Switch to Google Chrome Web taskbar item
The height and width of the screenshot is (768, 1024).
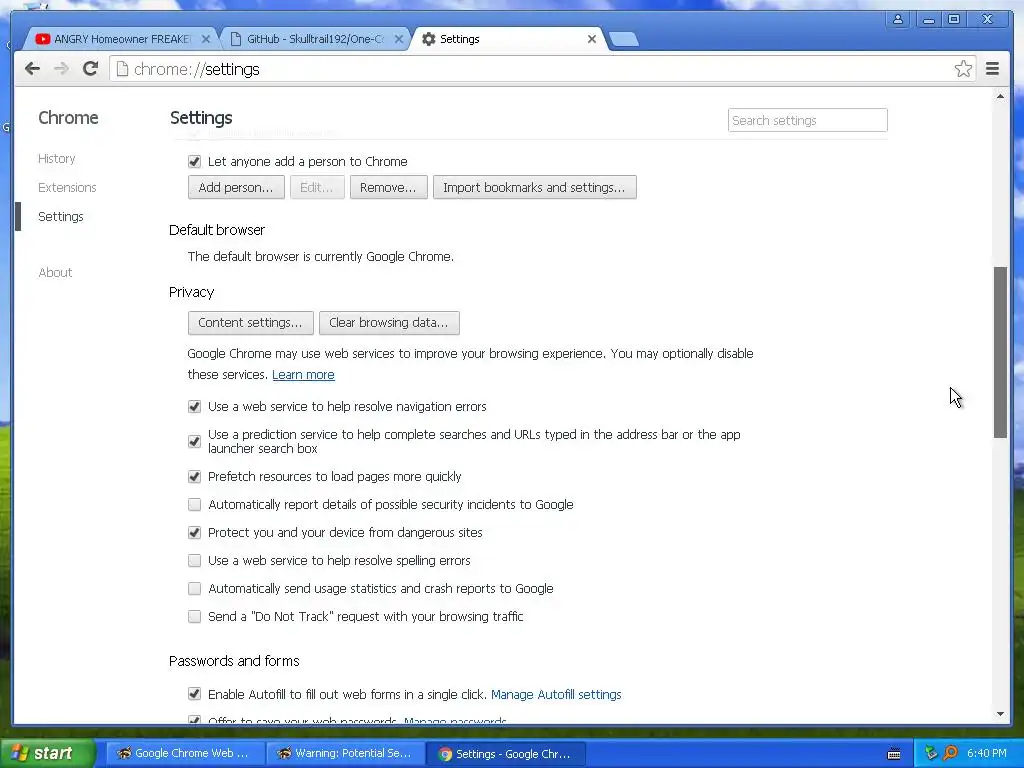[184, 753]
